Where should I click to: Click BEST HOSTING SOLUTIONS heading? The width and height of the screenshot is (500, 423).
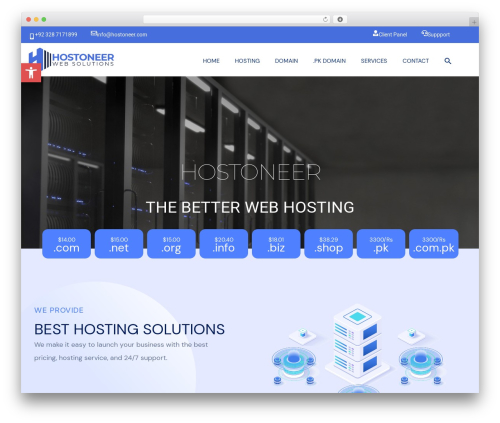point(129,329)
